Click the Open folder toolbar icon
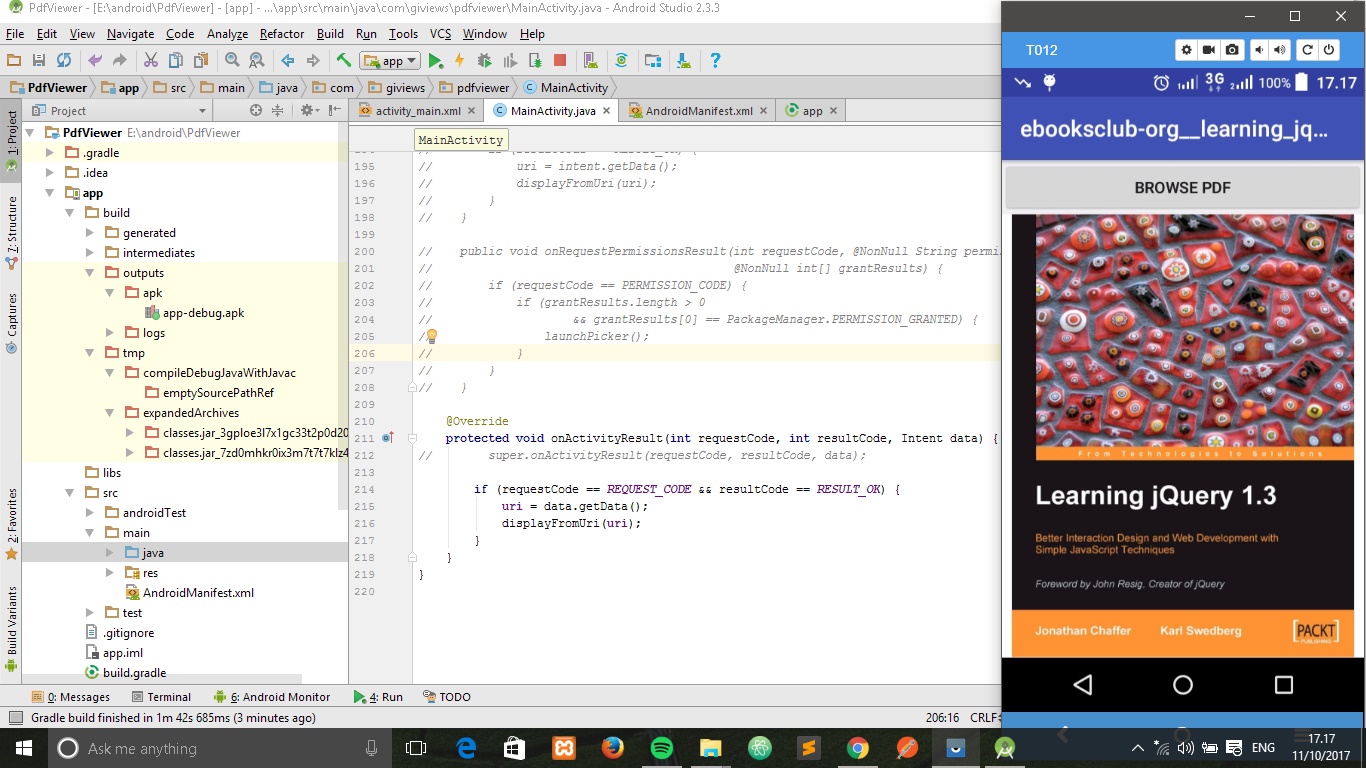Screen dimensions: 1366x768 tap(14, 60)
